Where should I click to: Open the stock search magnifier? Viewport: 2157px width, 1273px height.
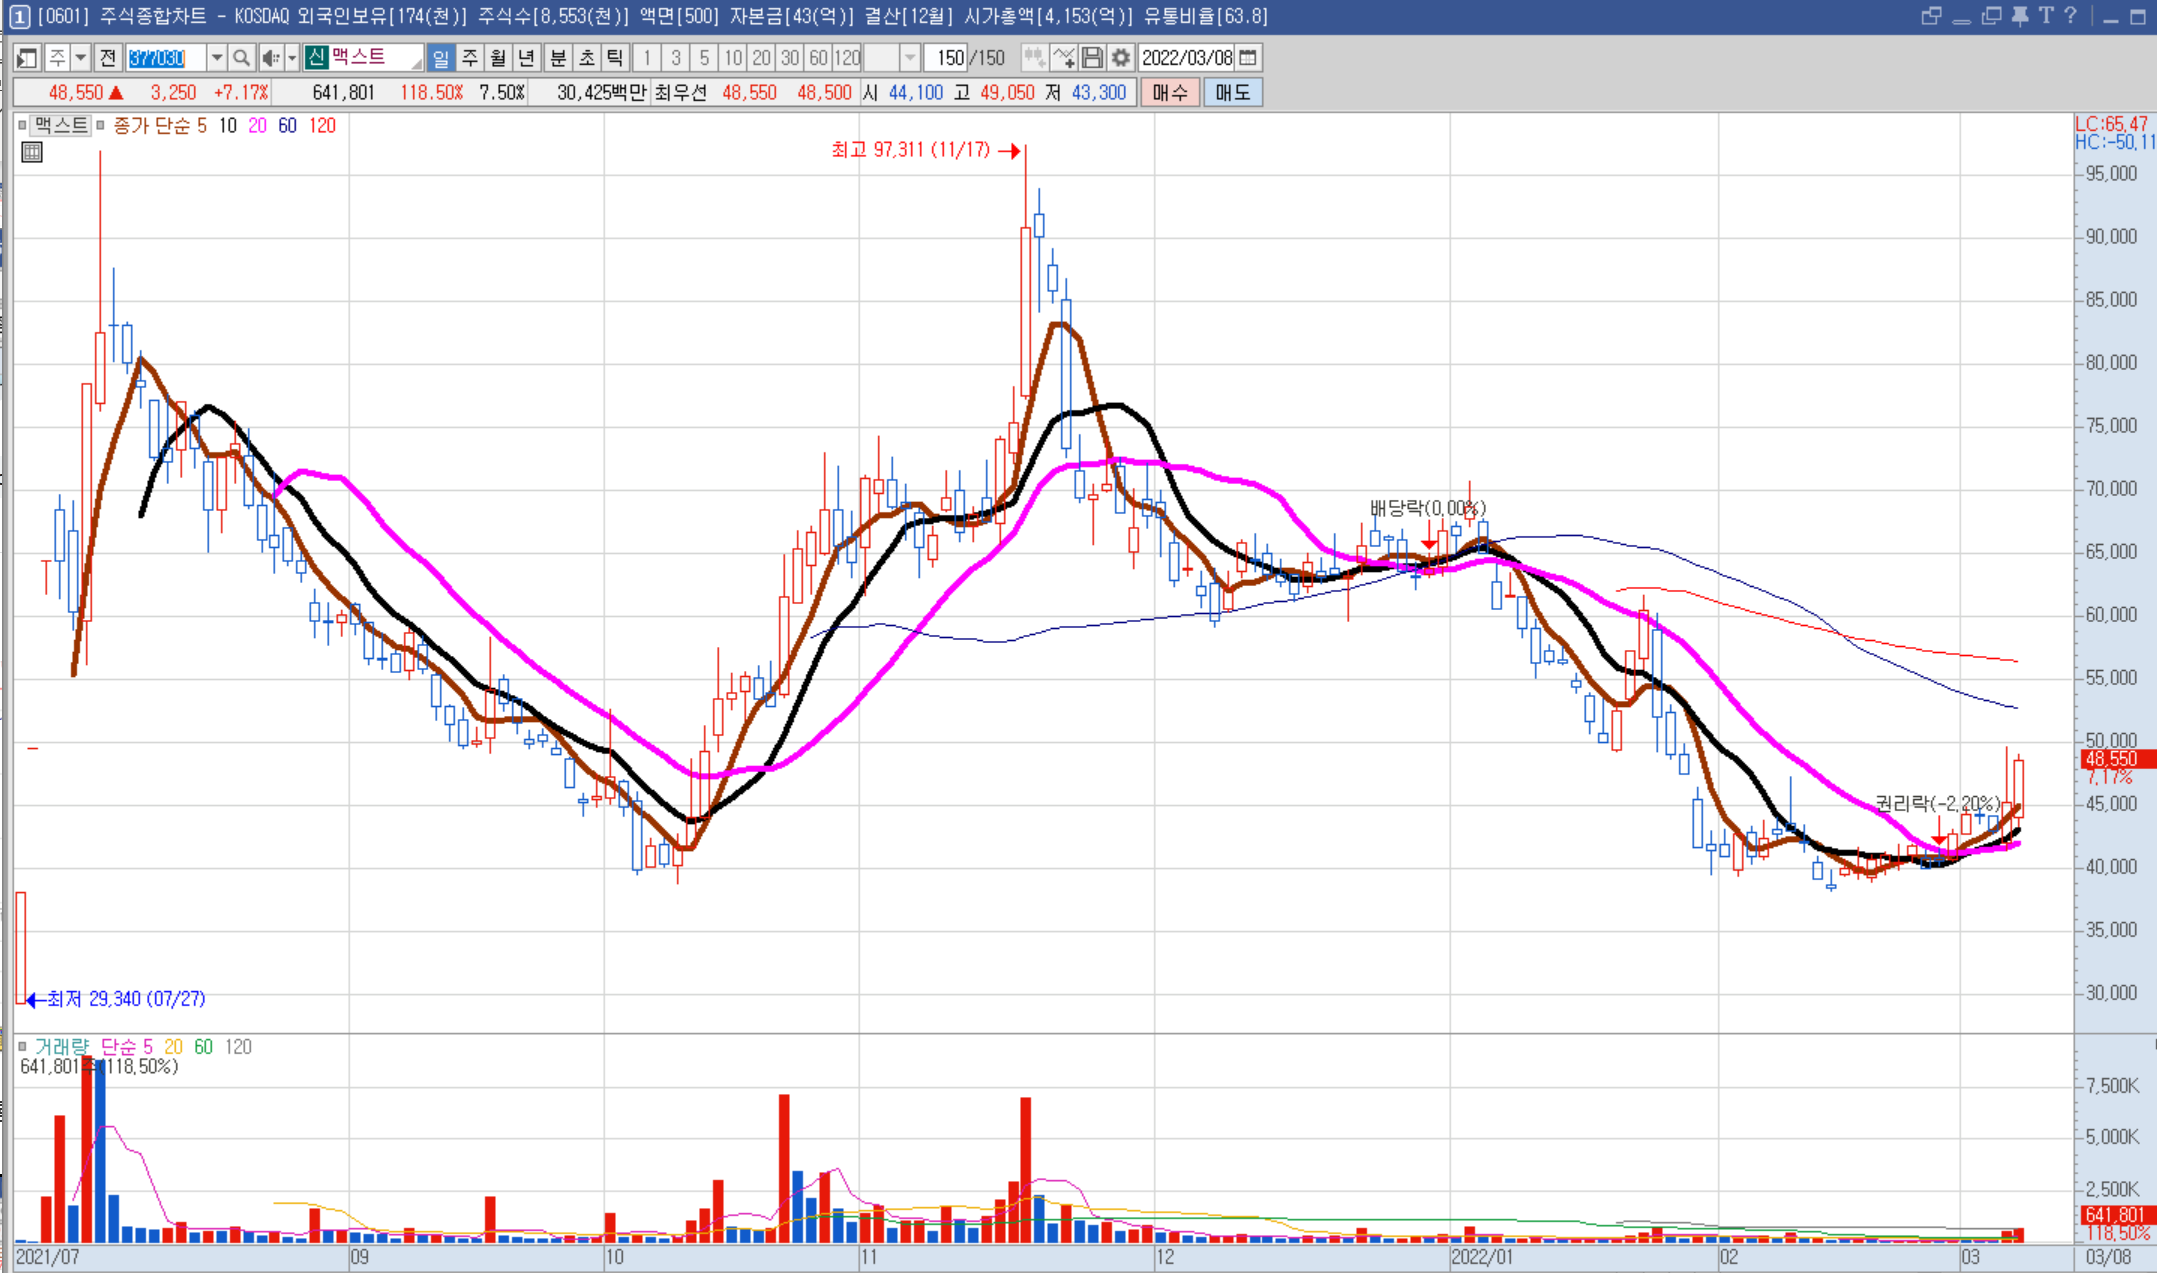240,58
